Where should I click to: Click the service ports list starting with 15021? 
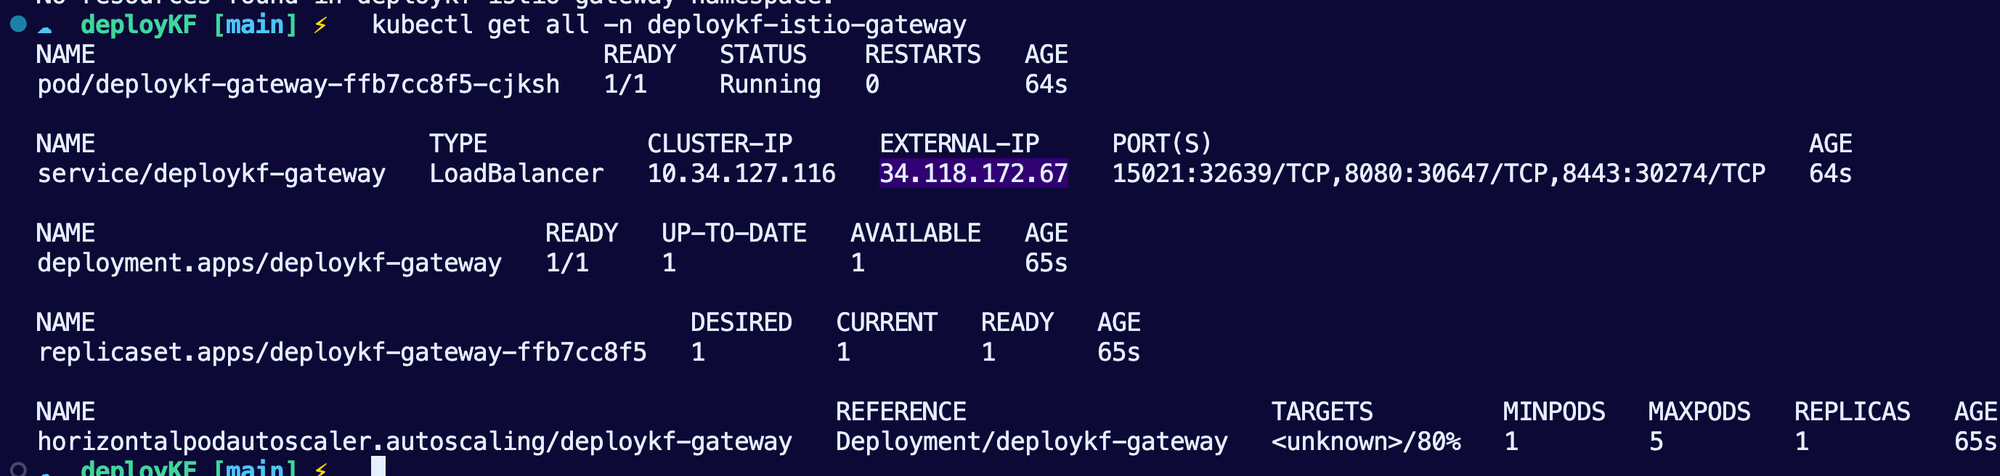coord(1438,174)
